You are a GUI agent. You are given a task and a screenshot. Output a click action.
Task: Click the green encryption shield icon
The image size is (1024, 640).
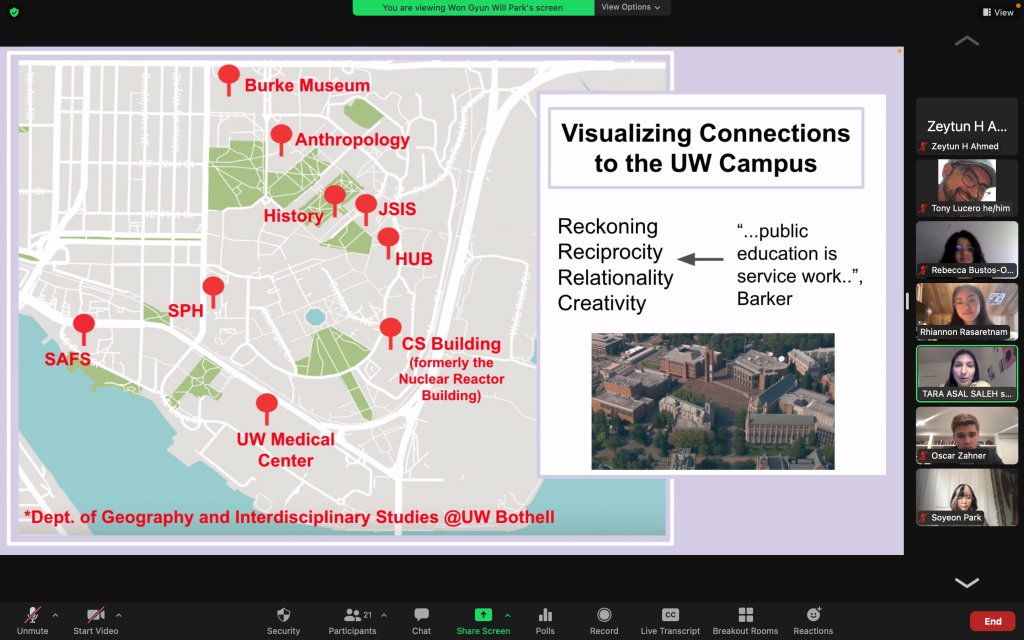[14, 12]
